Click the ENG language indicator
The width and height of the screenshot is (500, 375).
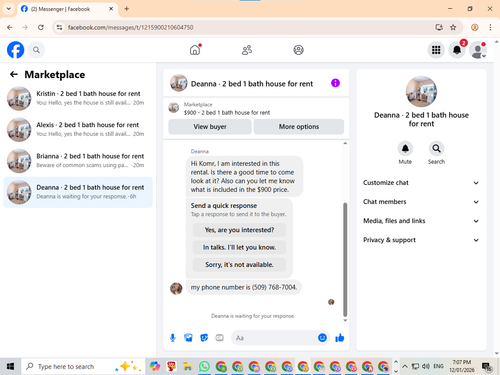point(438,367)
